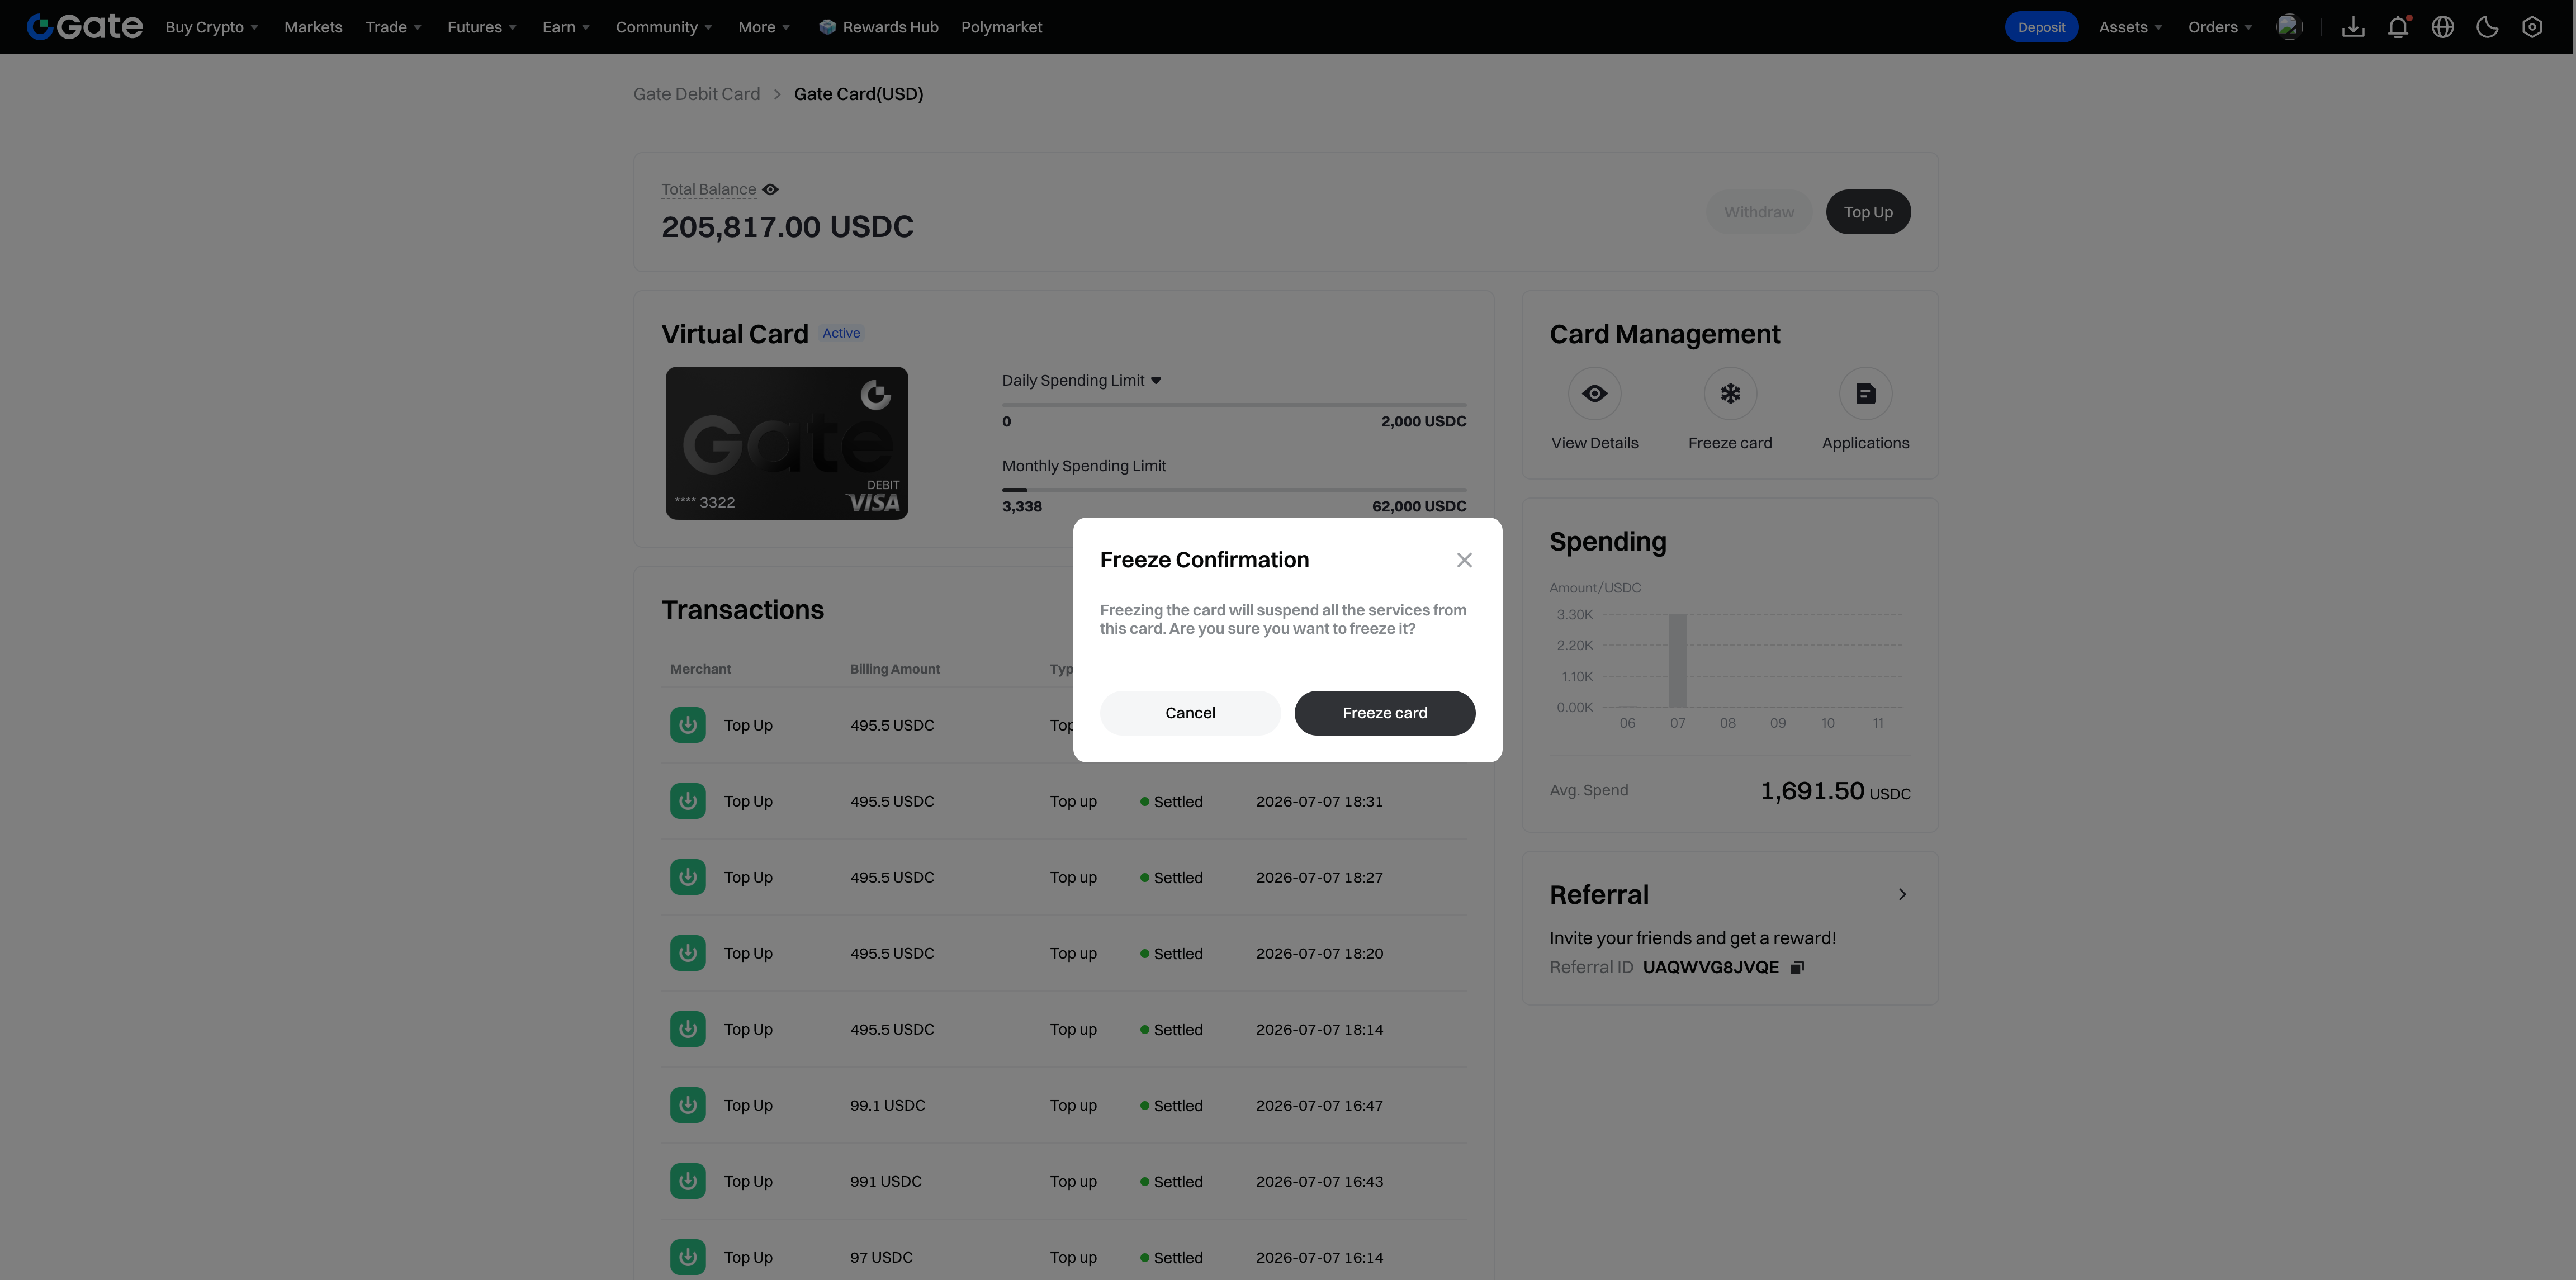Open the download app icon
Screen dimensions: 2576x1280
[x=2353, y=27]
